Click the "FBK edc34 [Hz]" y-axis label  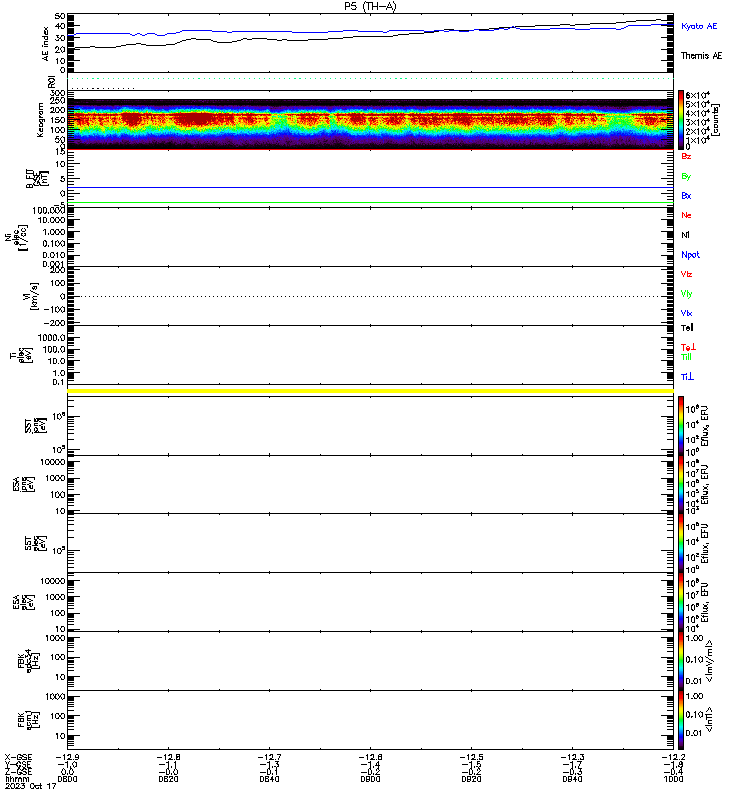(x=29, y=661)
